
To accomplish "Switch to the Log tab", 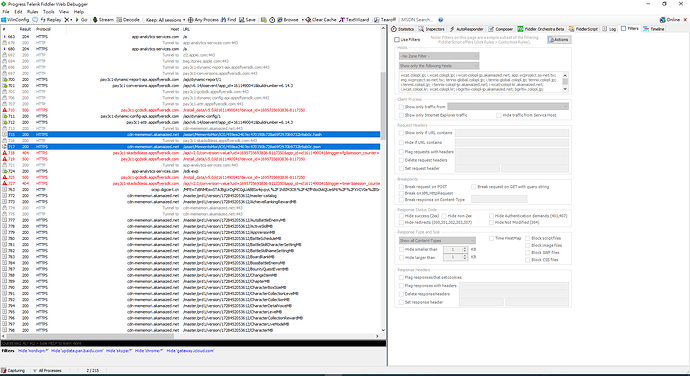I will coord(609,29).
